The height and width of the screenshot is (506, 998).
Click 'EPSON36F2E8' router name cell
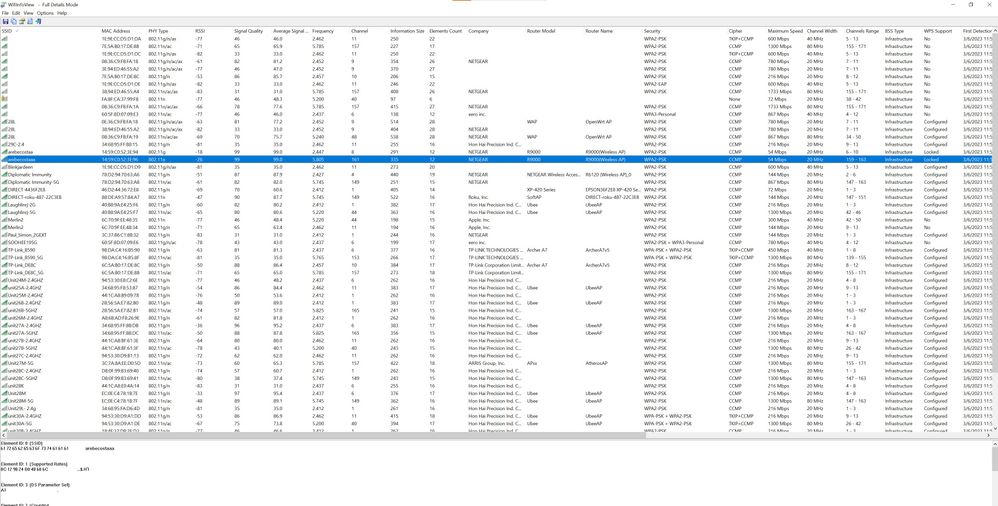click(x=612, y=190)
